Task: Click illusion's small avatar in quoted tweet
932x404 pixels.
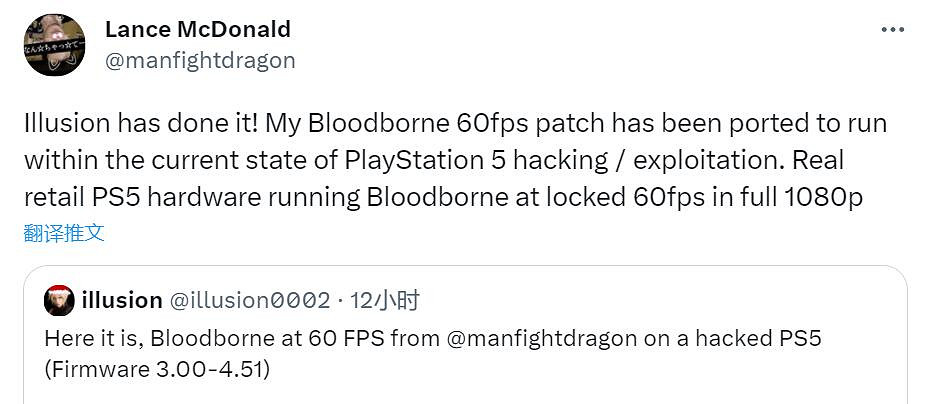Action: tap(59, 299)
